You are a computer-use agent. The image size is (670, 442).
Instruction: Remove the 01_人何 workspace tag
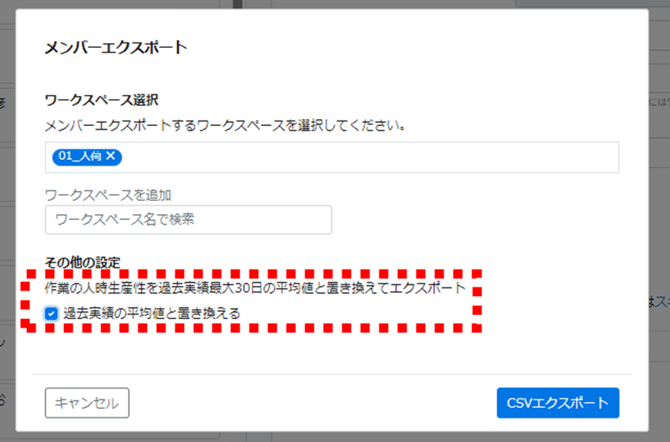pos(111,156)
